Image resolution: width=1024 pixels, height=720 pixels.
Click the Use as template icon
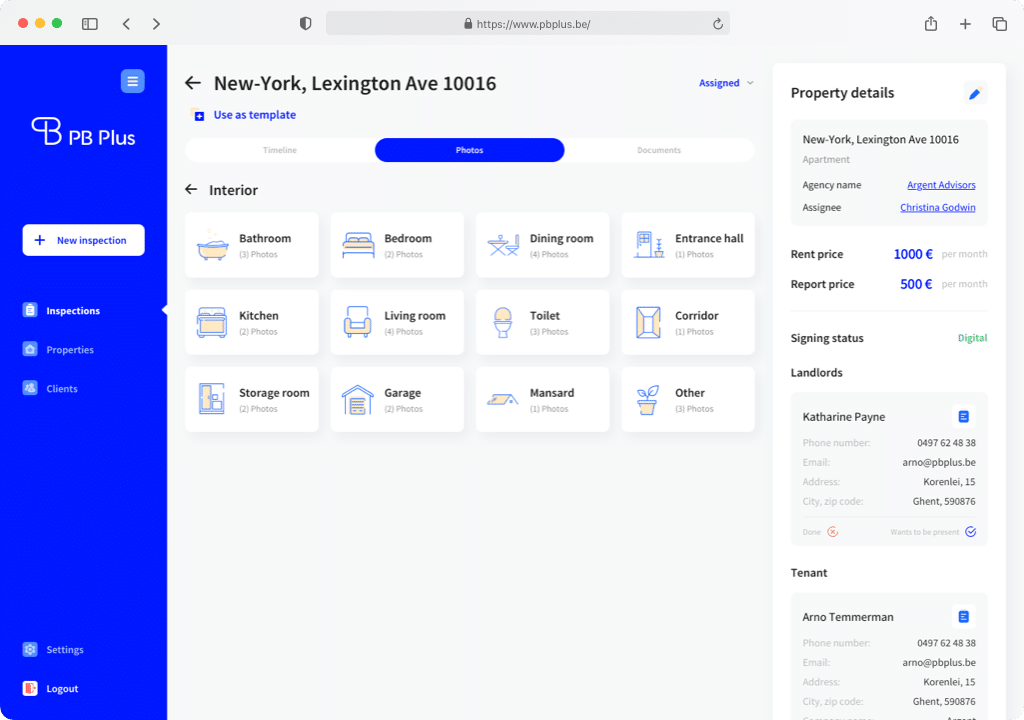[x=197, y=115]
